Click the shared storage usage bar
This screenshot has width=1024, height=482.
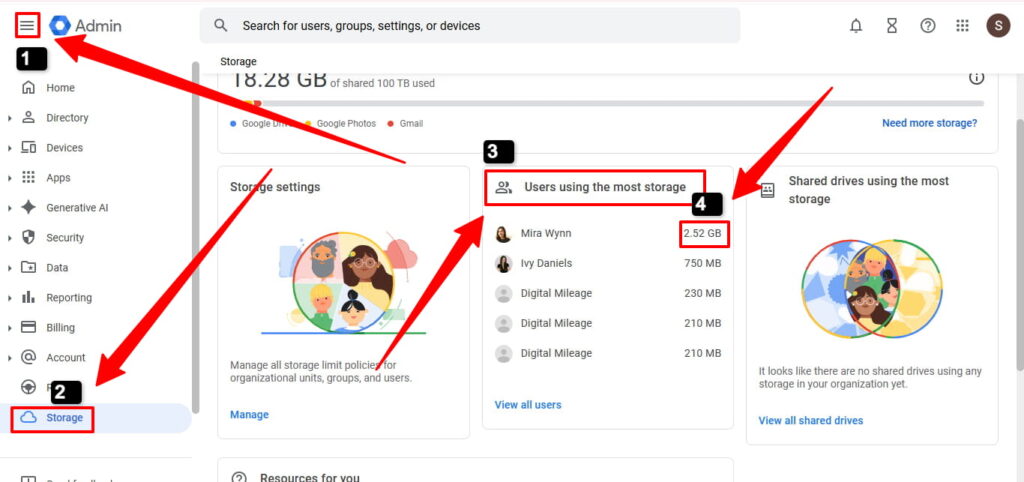tap(600, 103)
